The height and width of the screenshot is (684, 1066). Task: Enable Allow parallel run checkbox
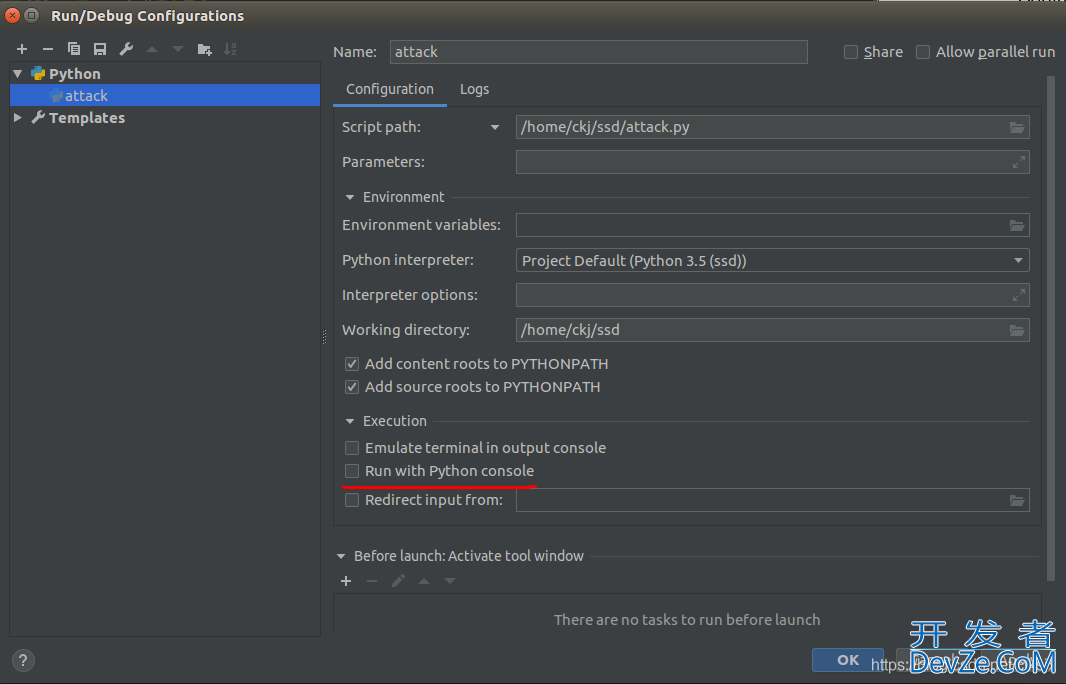pos(923,52)
